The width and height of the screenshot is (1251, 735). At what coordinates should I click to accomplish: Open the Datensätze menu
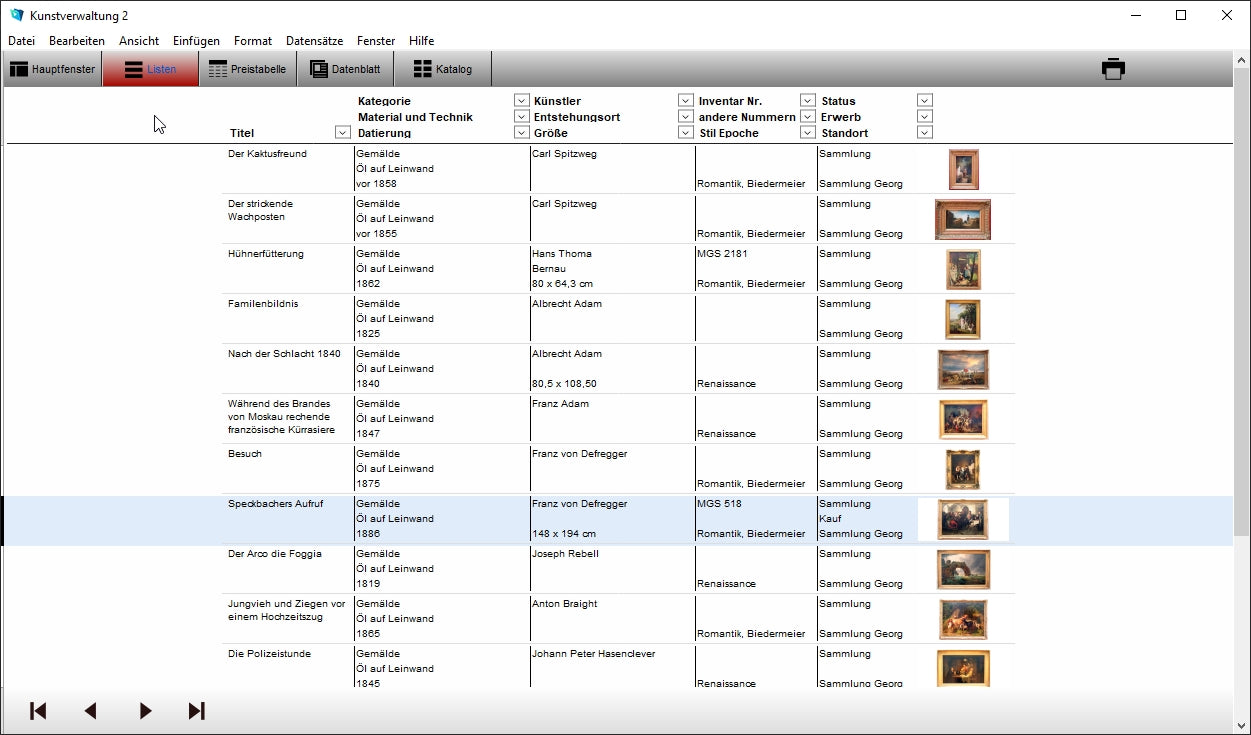click(314, 41)
